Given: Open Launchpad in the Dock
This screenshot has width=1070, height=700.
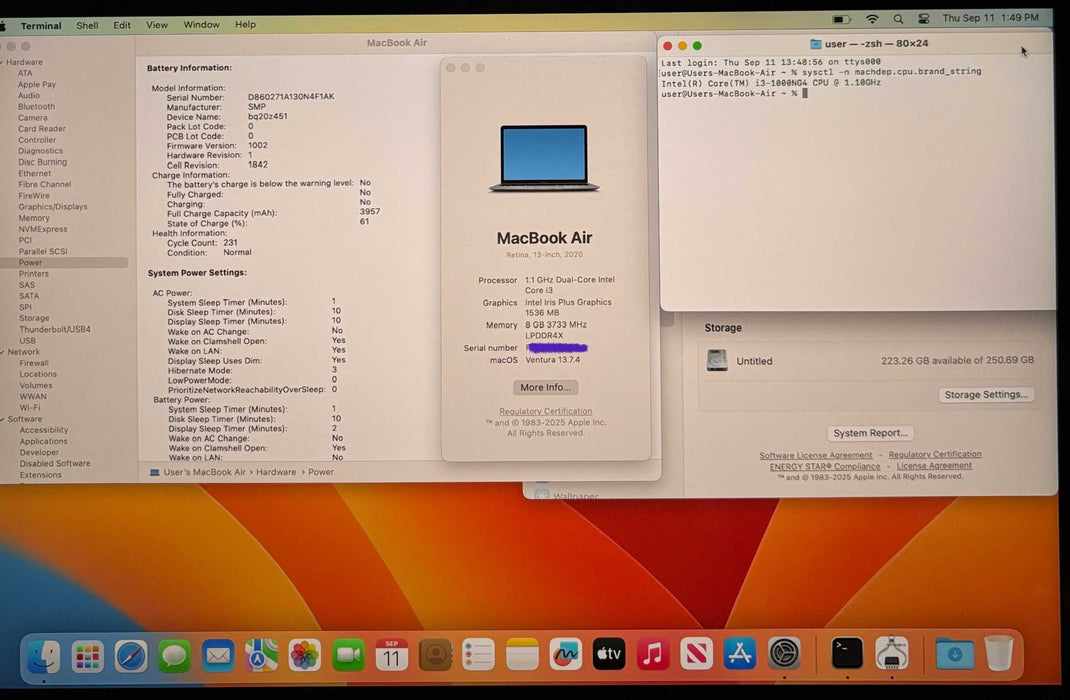Looking at the screenshot, I should pyautogui.click(x=88, y=656).
